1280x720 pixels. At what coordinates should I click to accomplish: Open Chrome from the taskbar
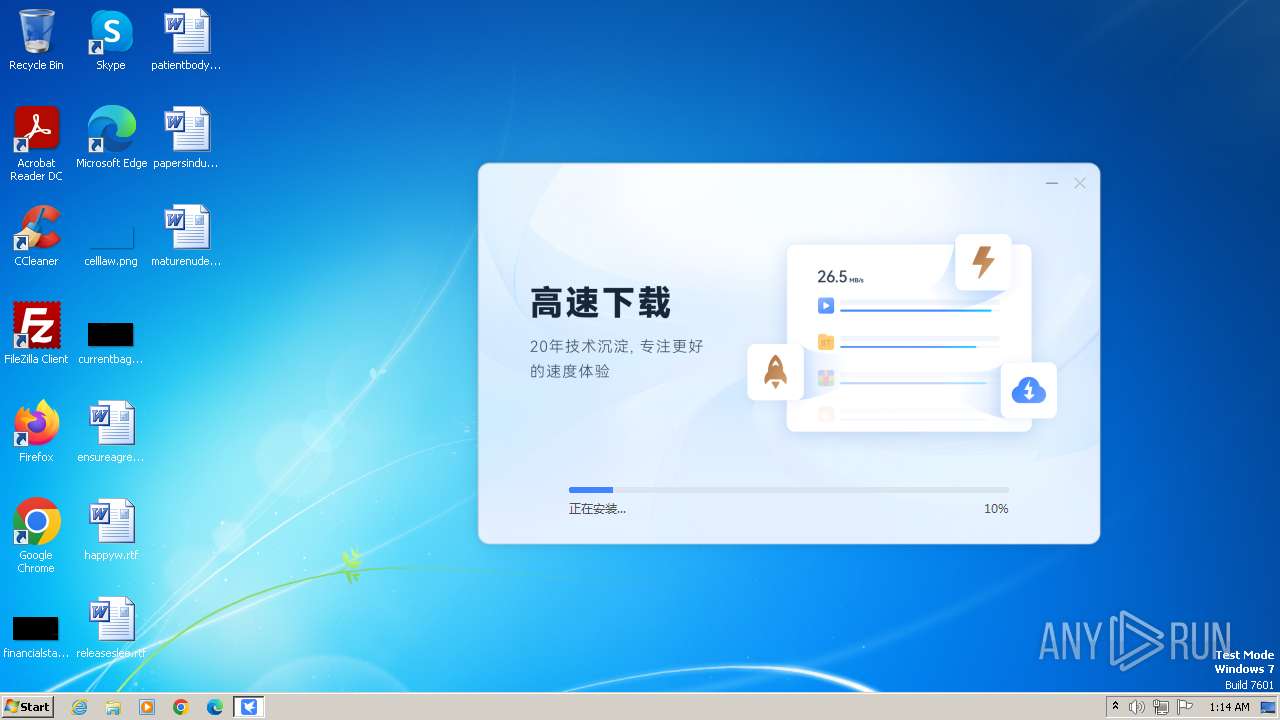click(x=181, y=707)
